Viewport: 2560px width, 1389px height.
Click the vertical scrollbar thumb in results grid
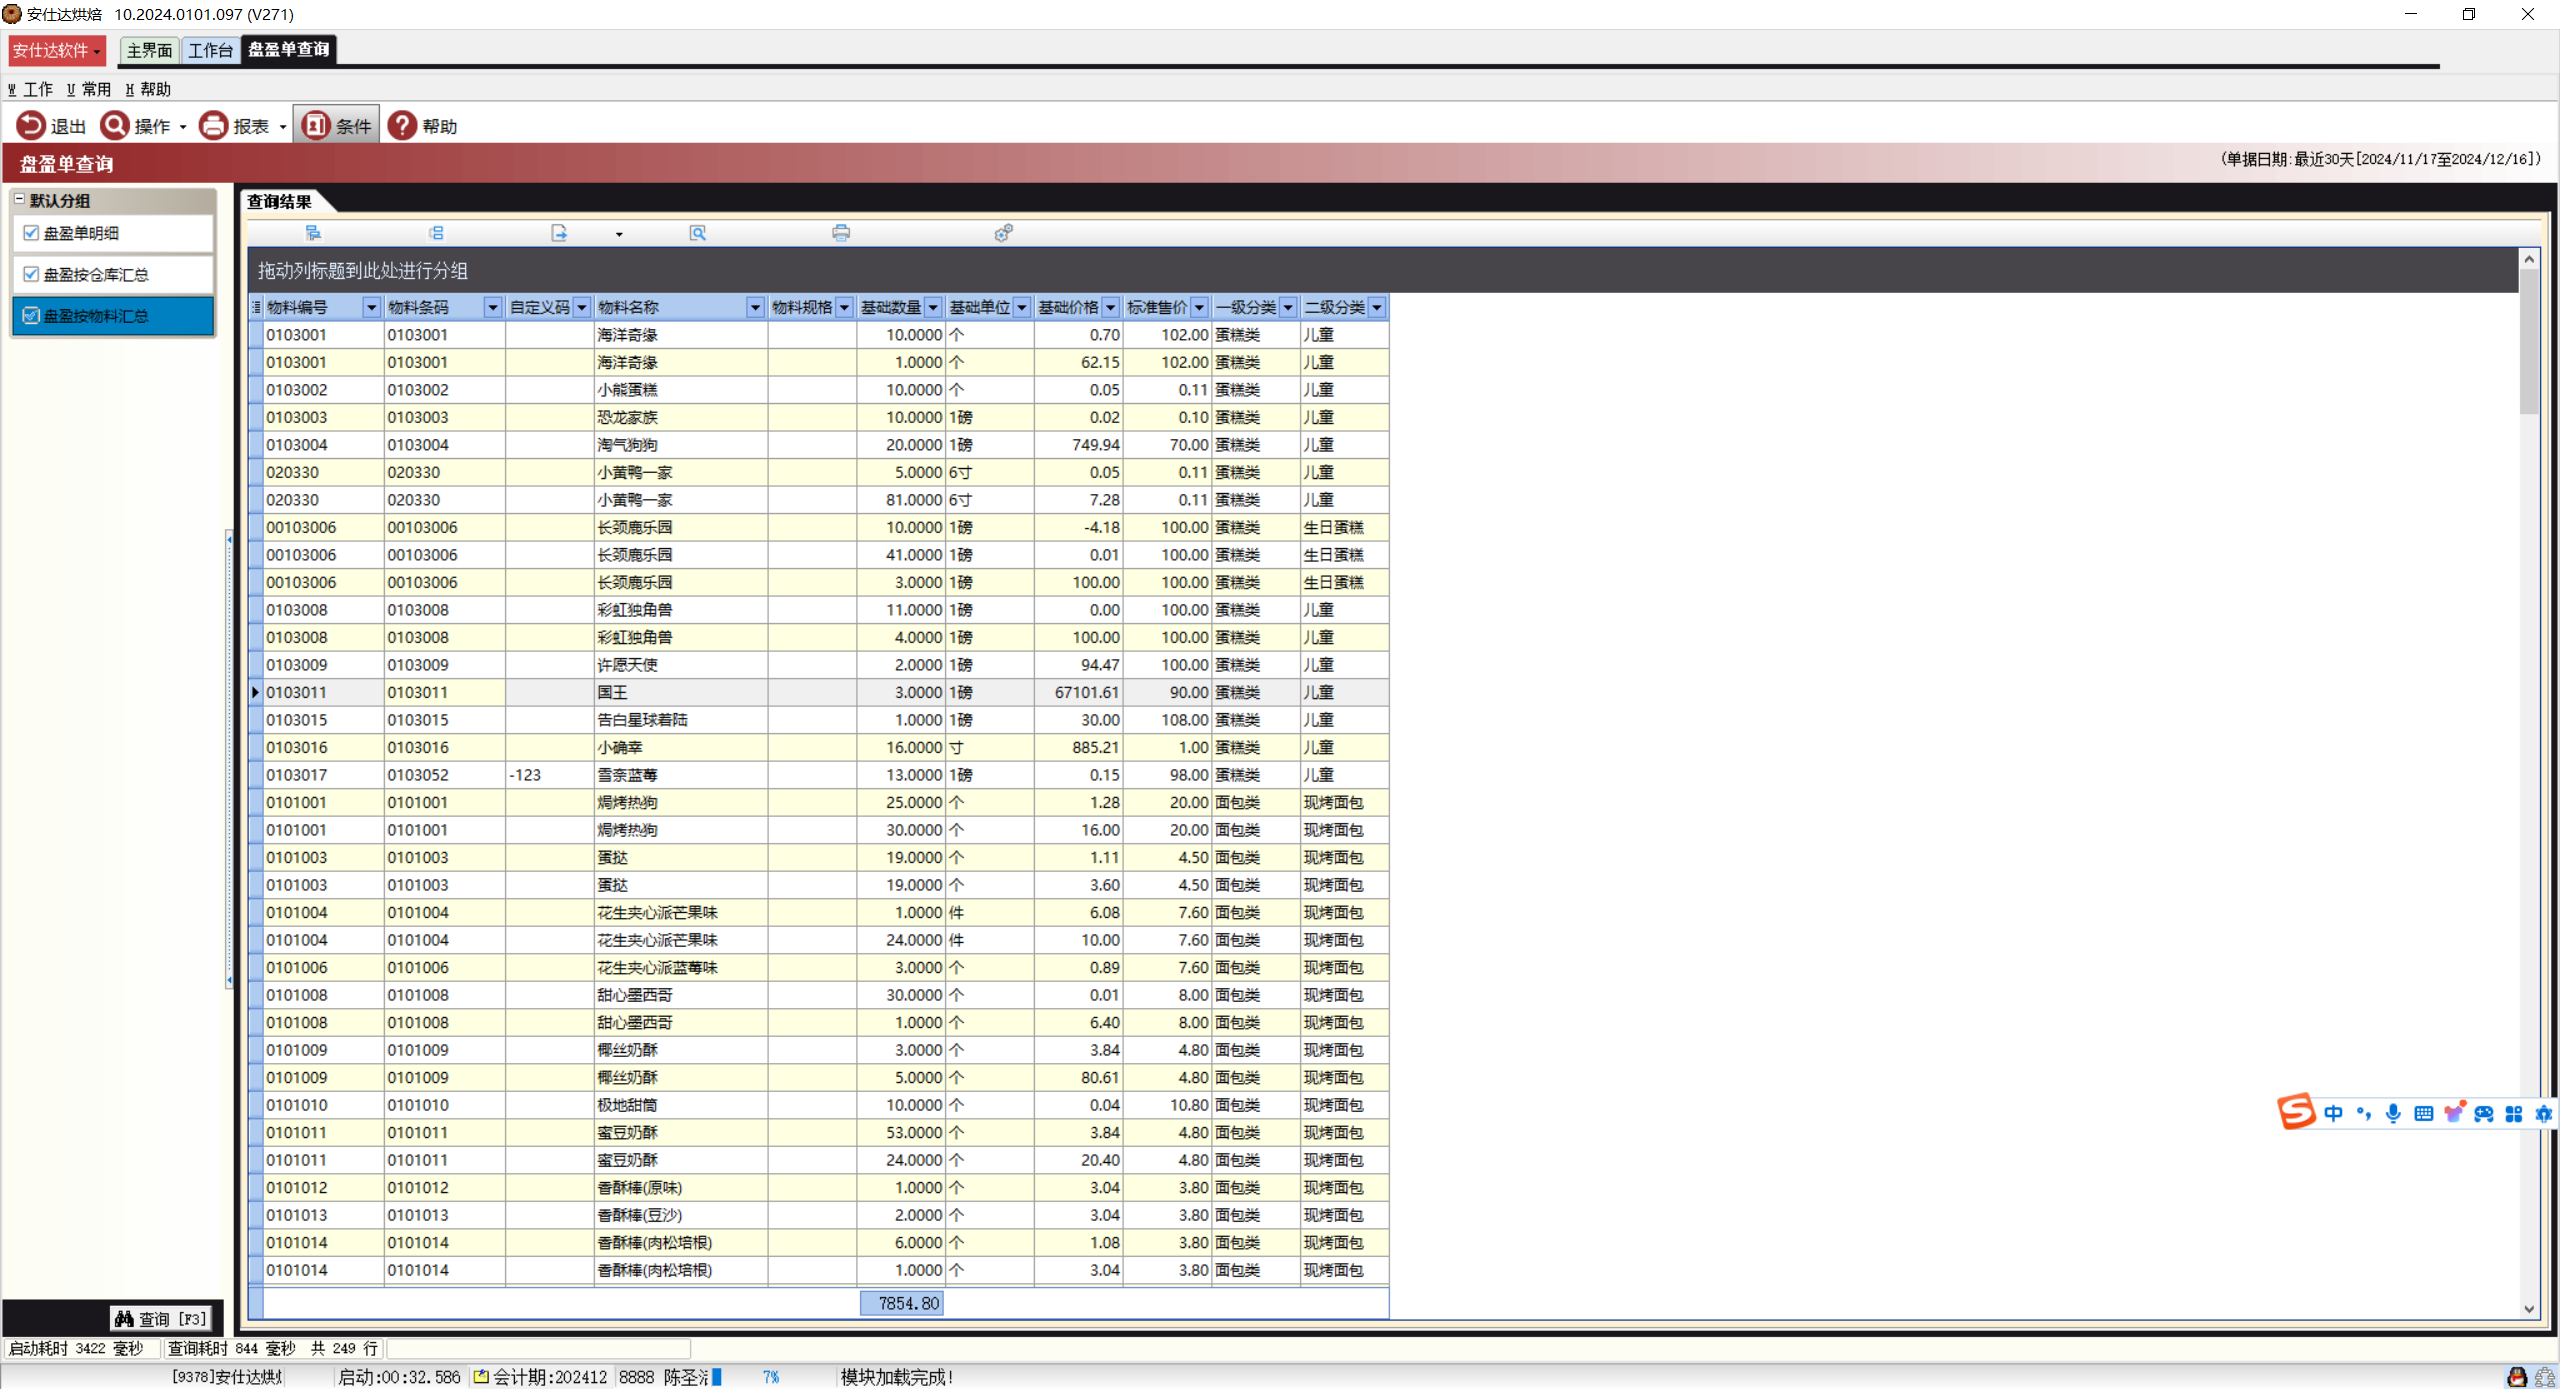2528,340
